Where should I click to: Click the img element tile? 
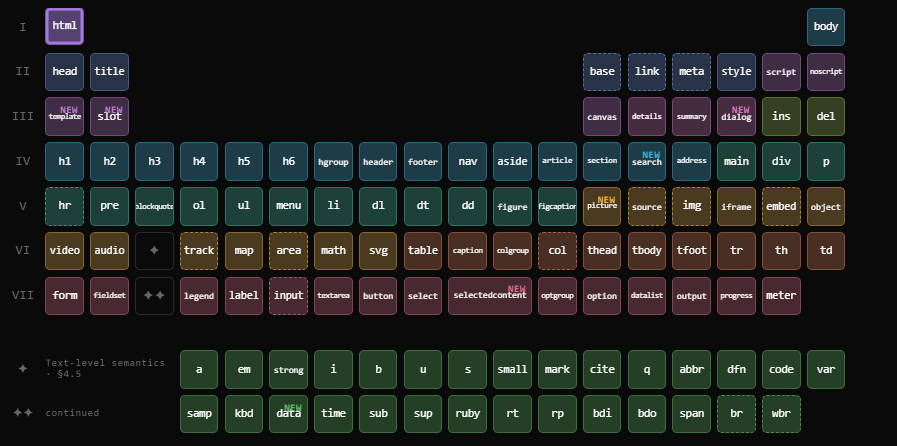(692, 206)
